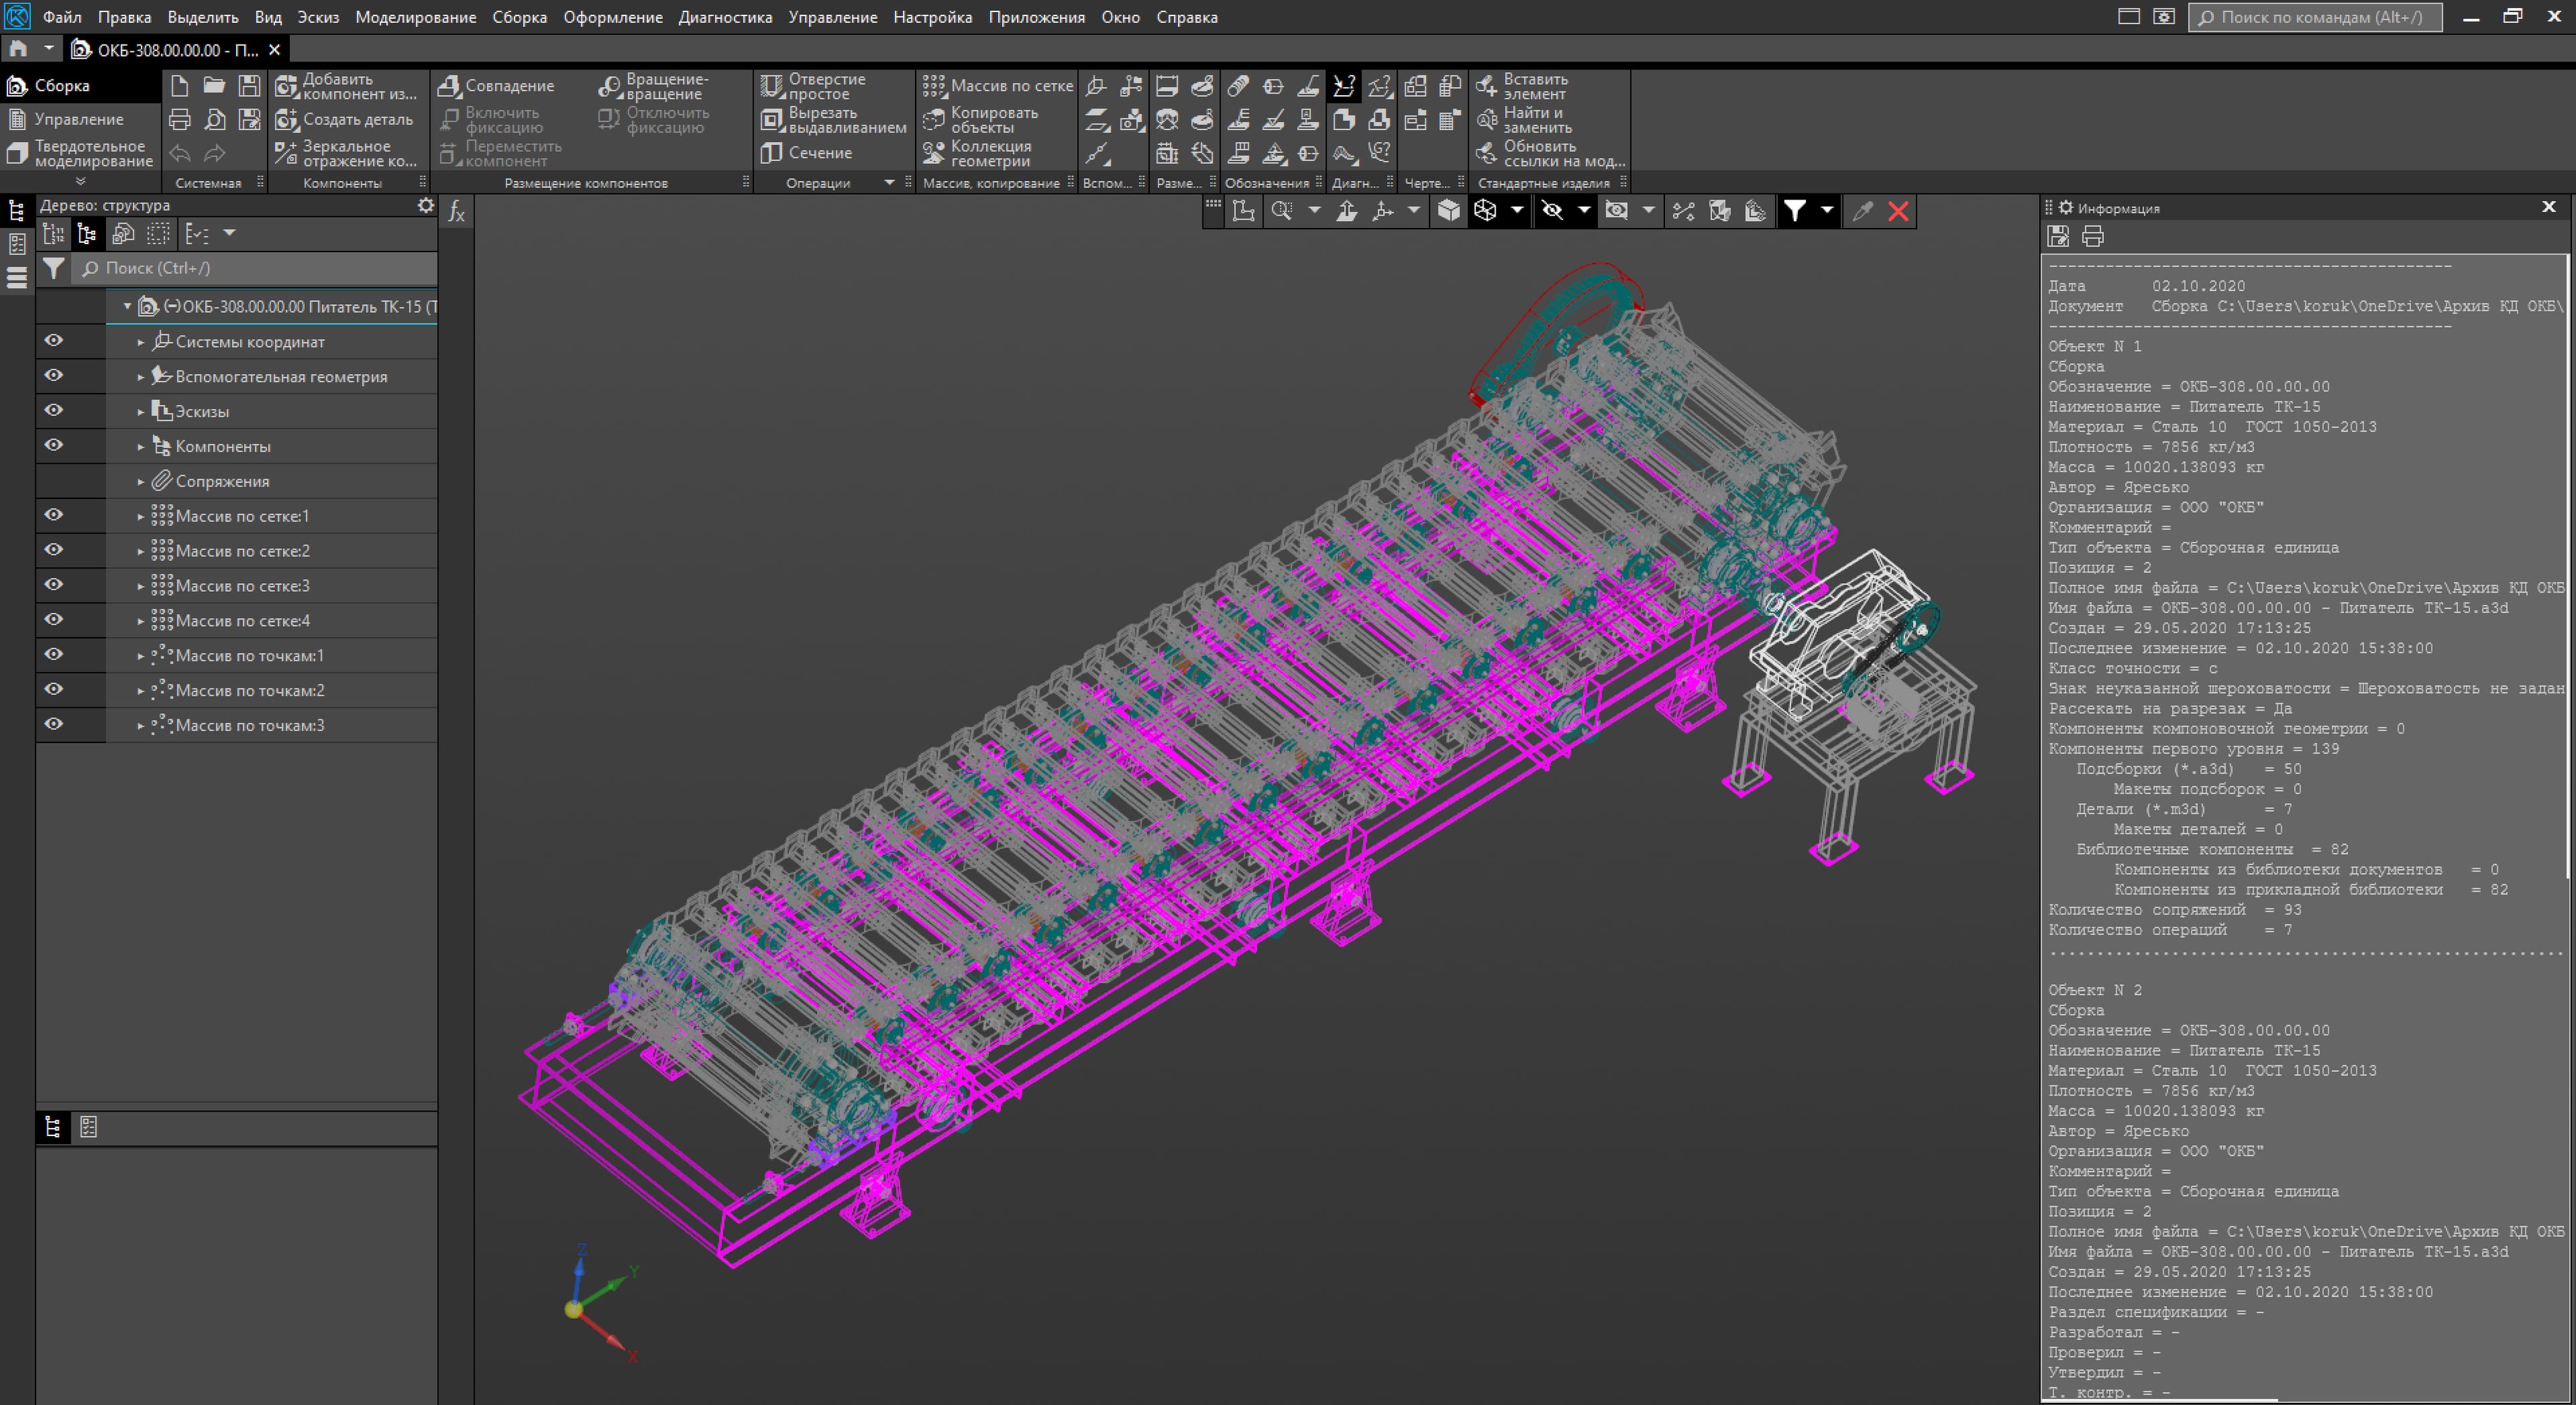Click the Сечение operation icon
2576x1405 pixels.
(x=771, y=153)
